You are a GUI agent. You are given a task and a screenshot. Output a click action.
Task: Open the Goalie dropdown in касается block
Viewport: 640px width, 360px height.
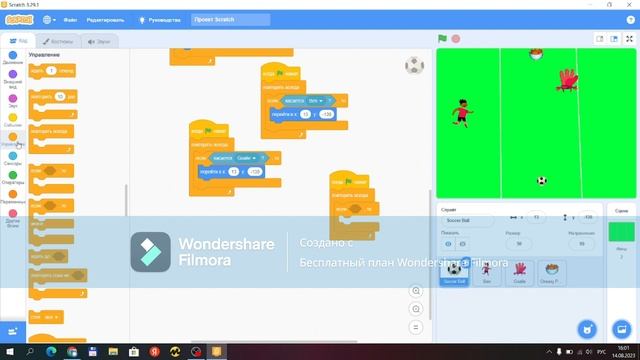pyautogui.click(x=247, y=158)
